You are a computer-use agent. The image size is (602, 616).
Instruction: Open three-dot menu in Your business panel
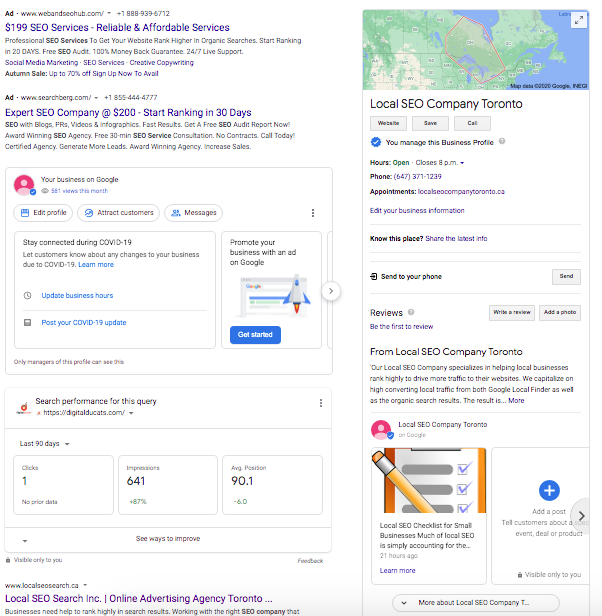pos(313,213)
